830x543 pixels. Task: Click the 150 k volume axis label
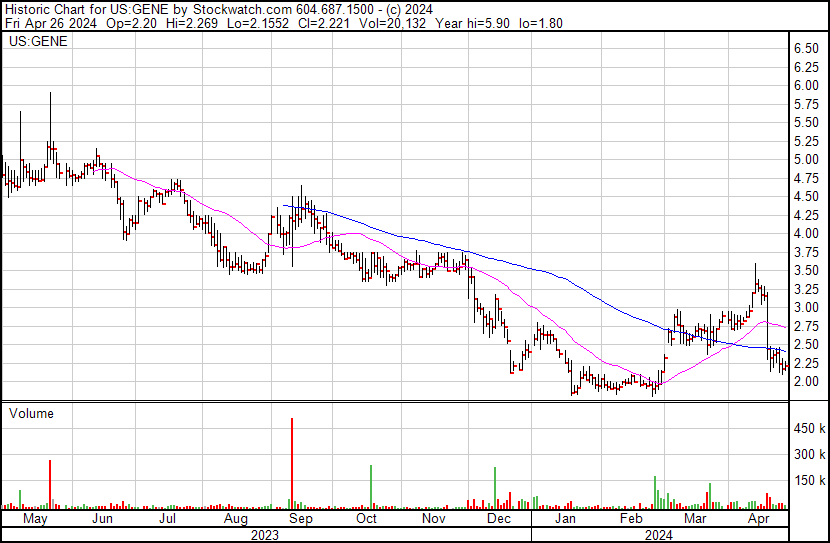coord(809,481)
